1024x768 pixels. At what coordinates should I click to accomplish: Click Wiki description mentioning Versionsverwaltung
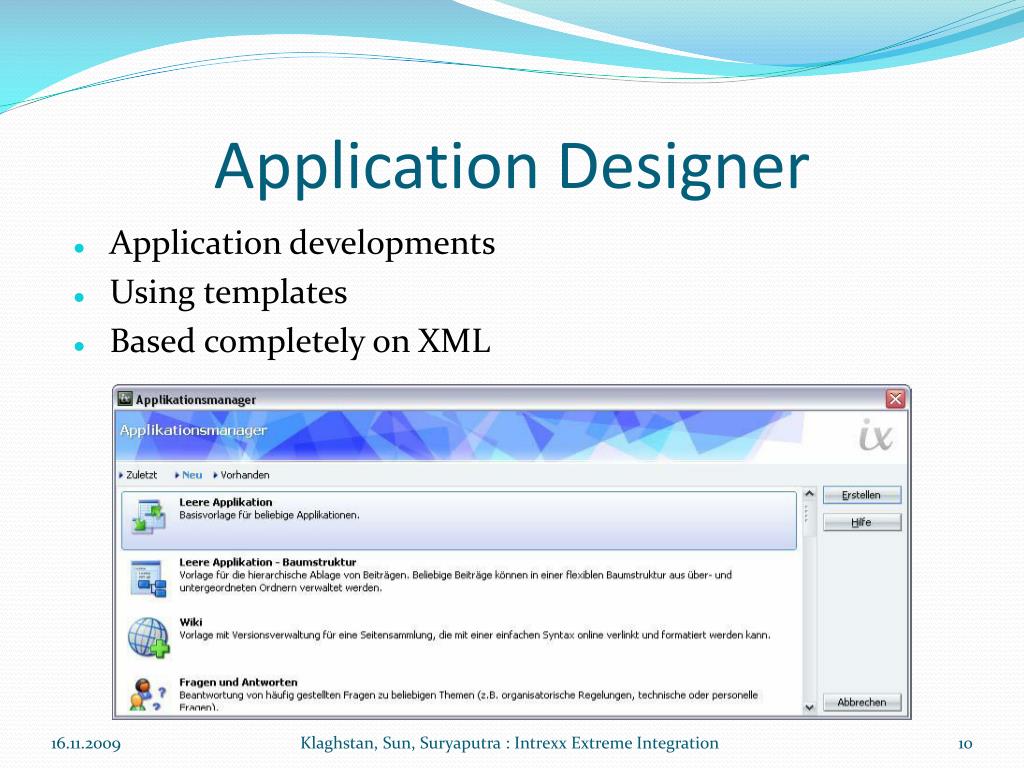[x=475, y=635]
